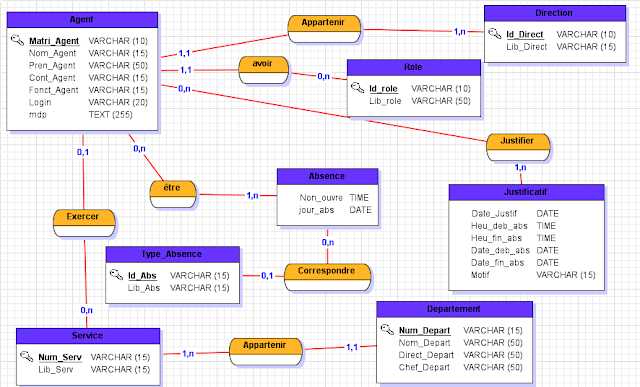Click the 1,n cardinality above Justificatif

tap(520, 167)
